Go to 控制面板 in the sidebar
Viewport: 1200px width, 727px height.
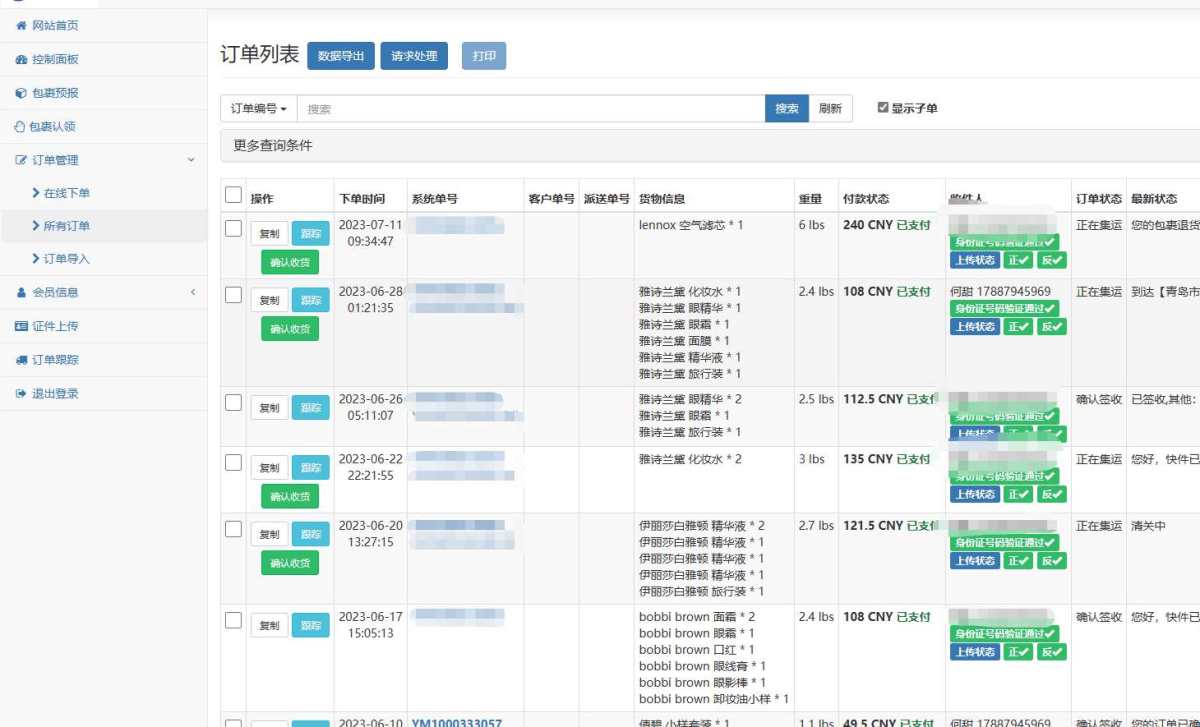coord(55,59)
